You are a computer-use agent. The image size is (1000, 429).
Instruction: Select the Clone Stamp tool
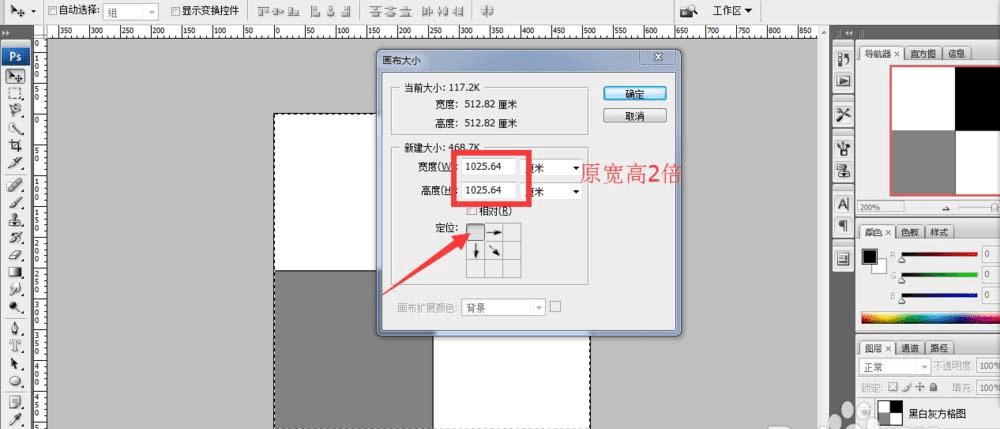click(x=15, y=221)
